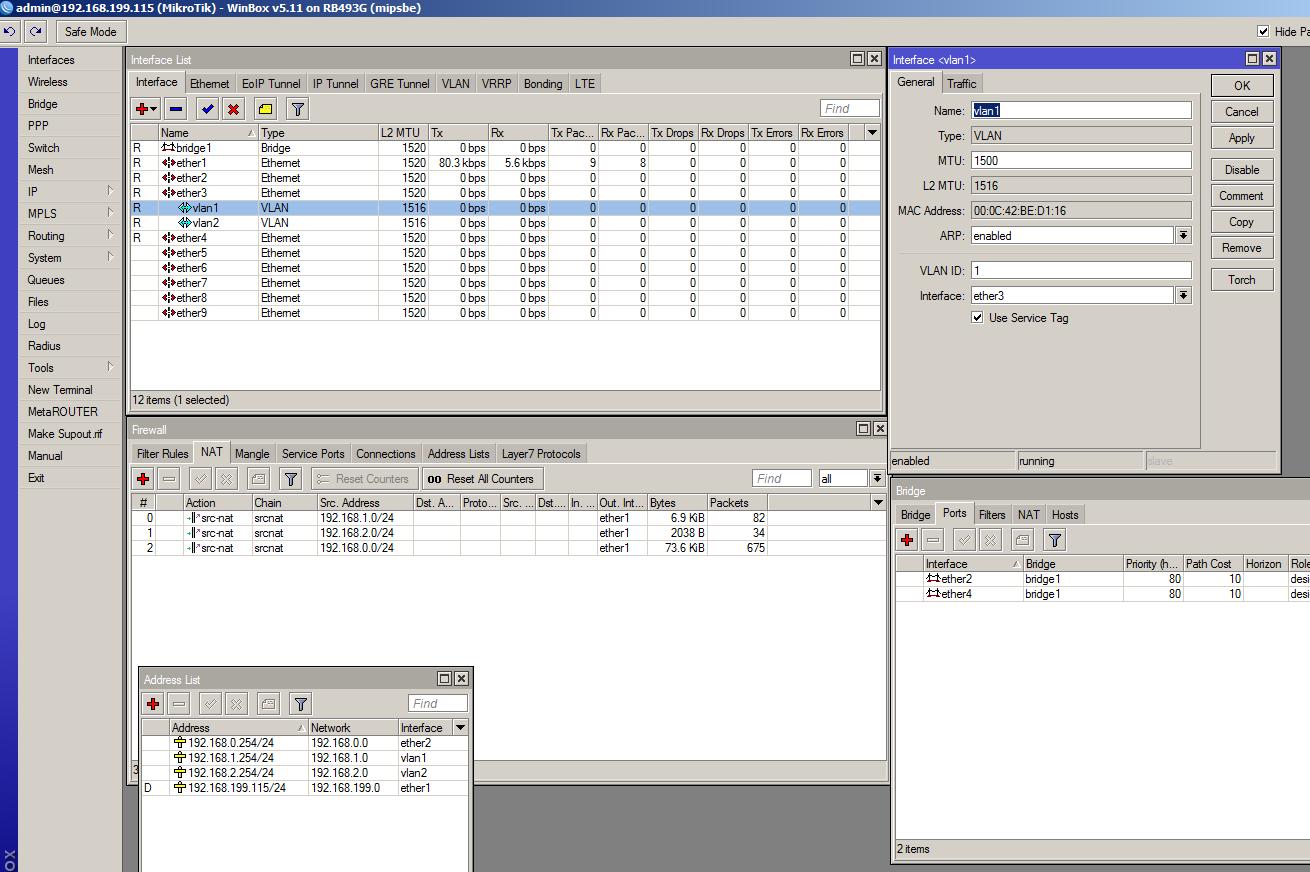Image resolution: width=1310 pixels, height=872 pixels.
Task: Open the 'all' chain filter dropdown in Firewall
Action: pyautogui.click(x=876, y=479)
